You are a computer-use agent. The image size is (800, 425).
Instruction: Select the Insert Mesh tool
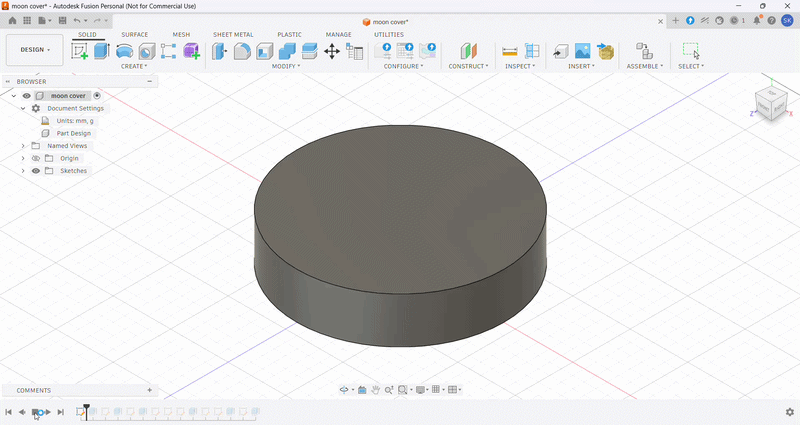[x=606, y=51]
